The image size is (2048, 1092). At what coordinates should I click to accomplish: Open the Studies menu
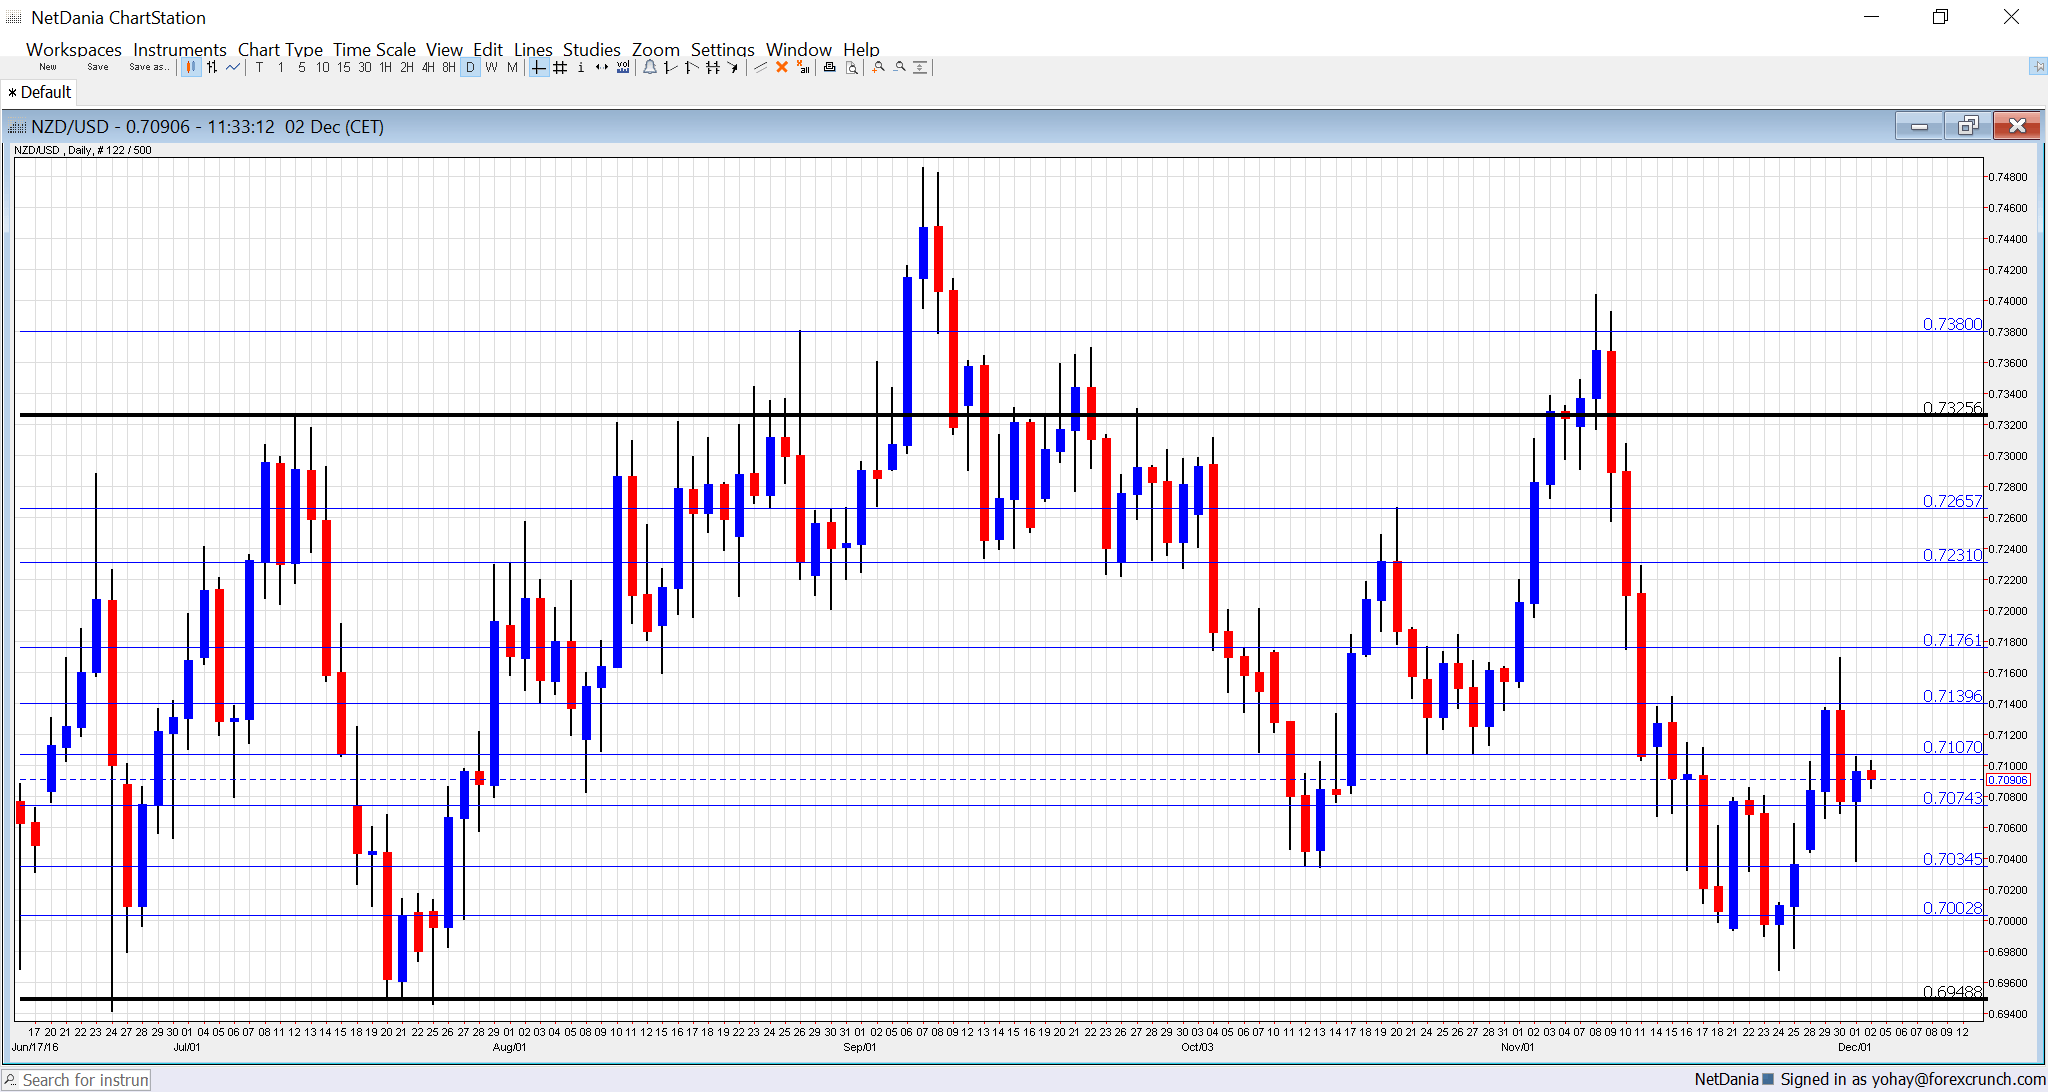[591, 49]
